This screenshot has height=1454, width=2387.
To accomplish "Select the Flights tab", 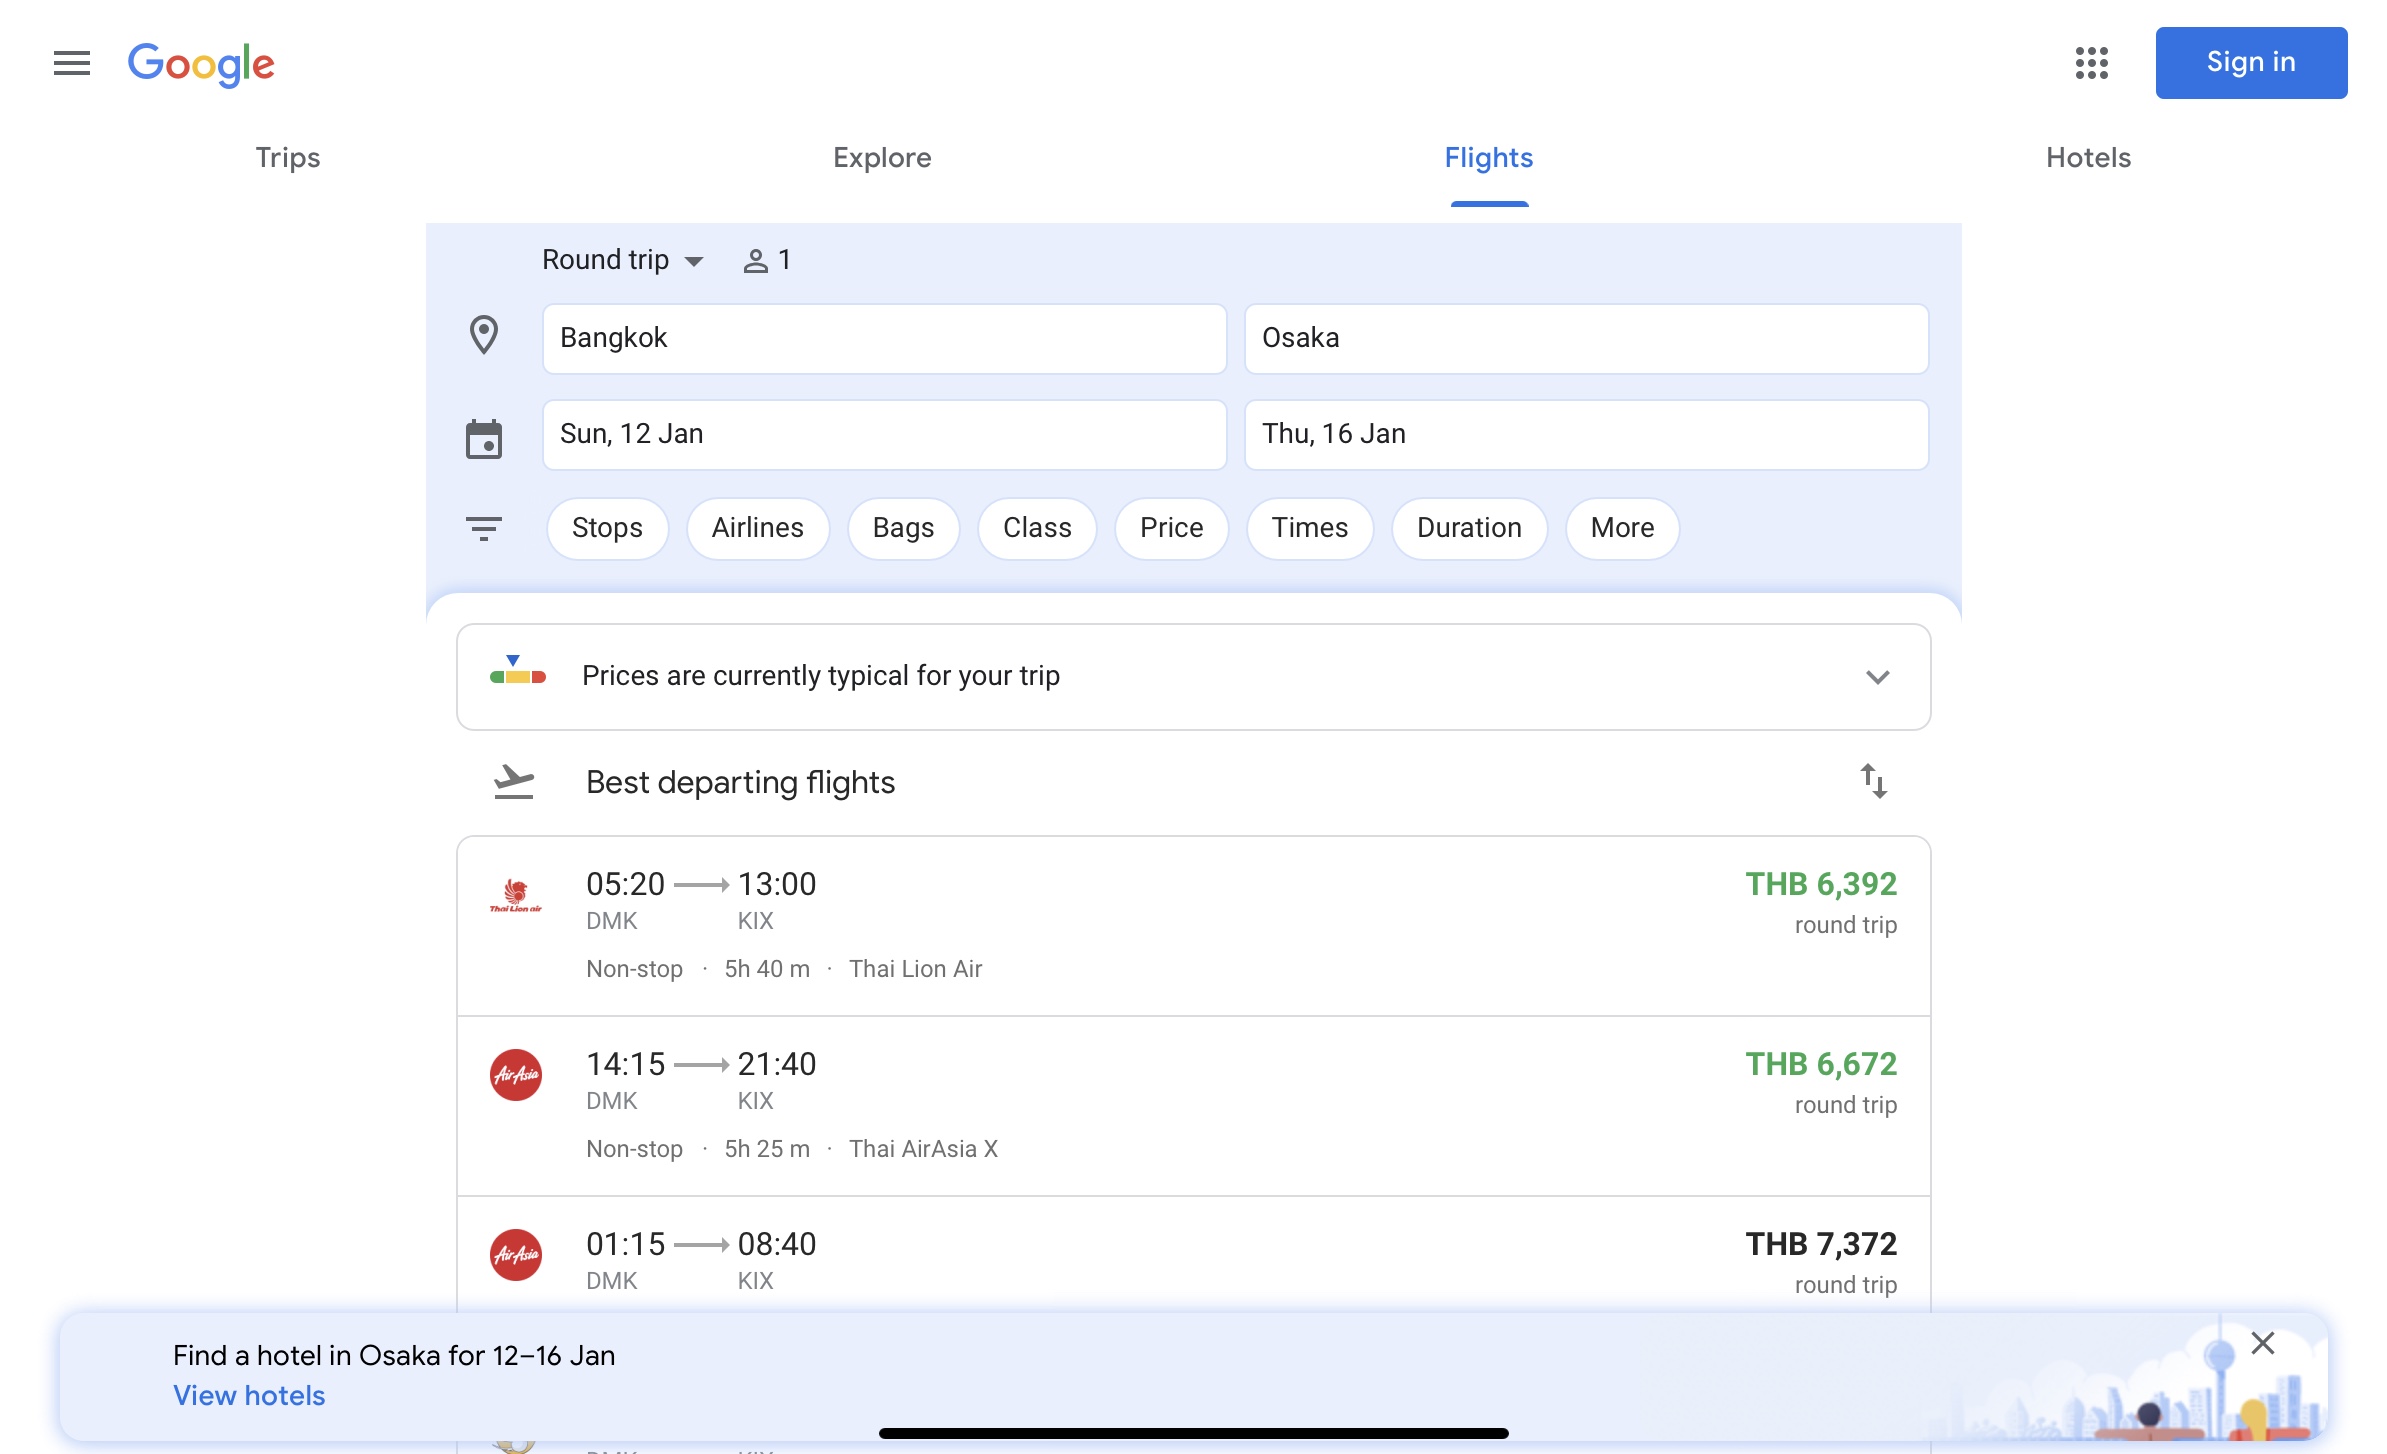I will [x=1488, y=158].
